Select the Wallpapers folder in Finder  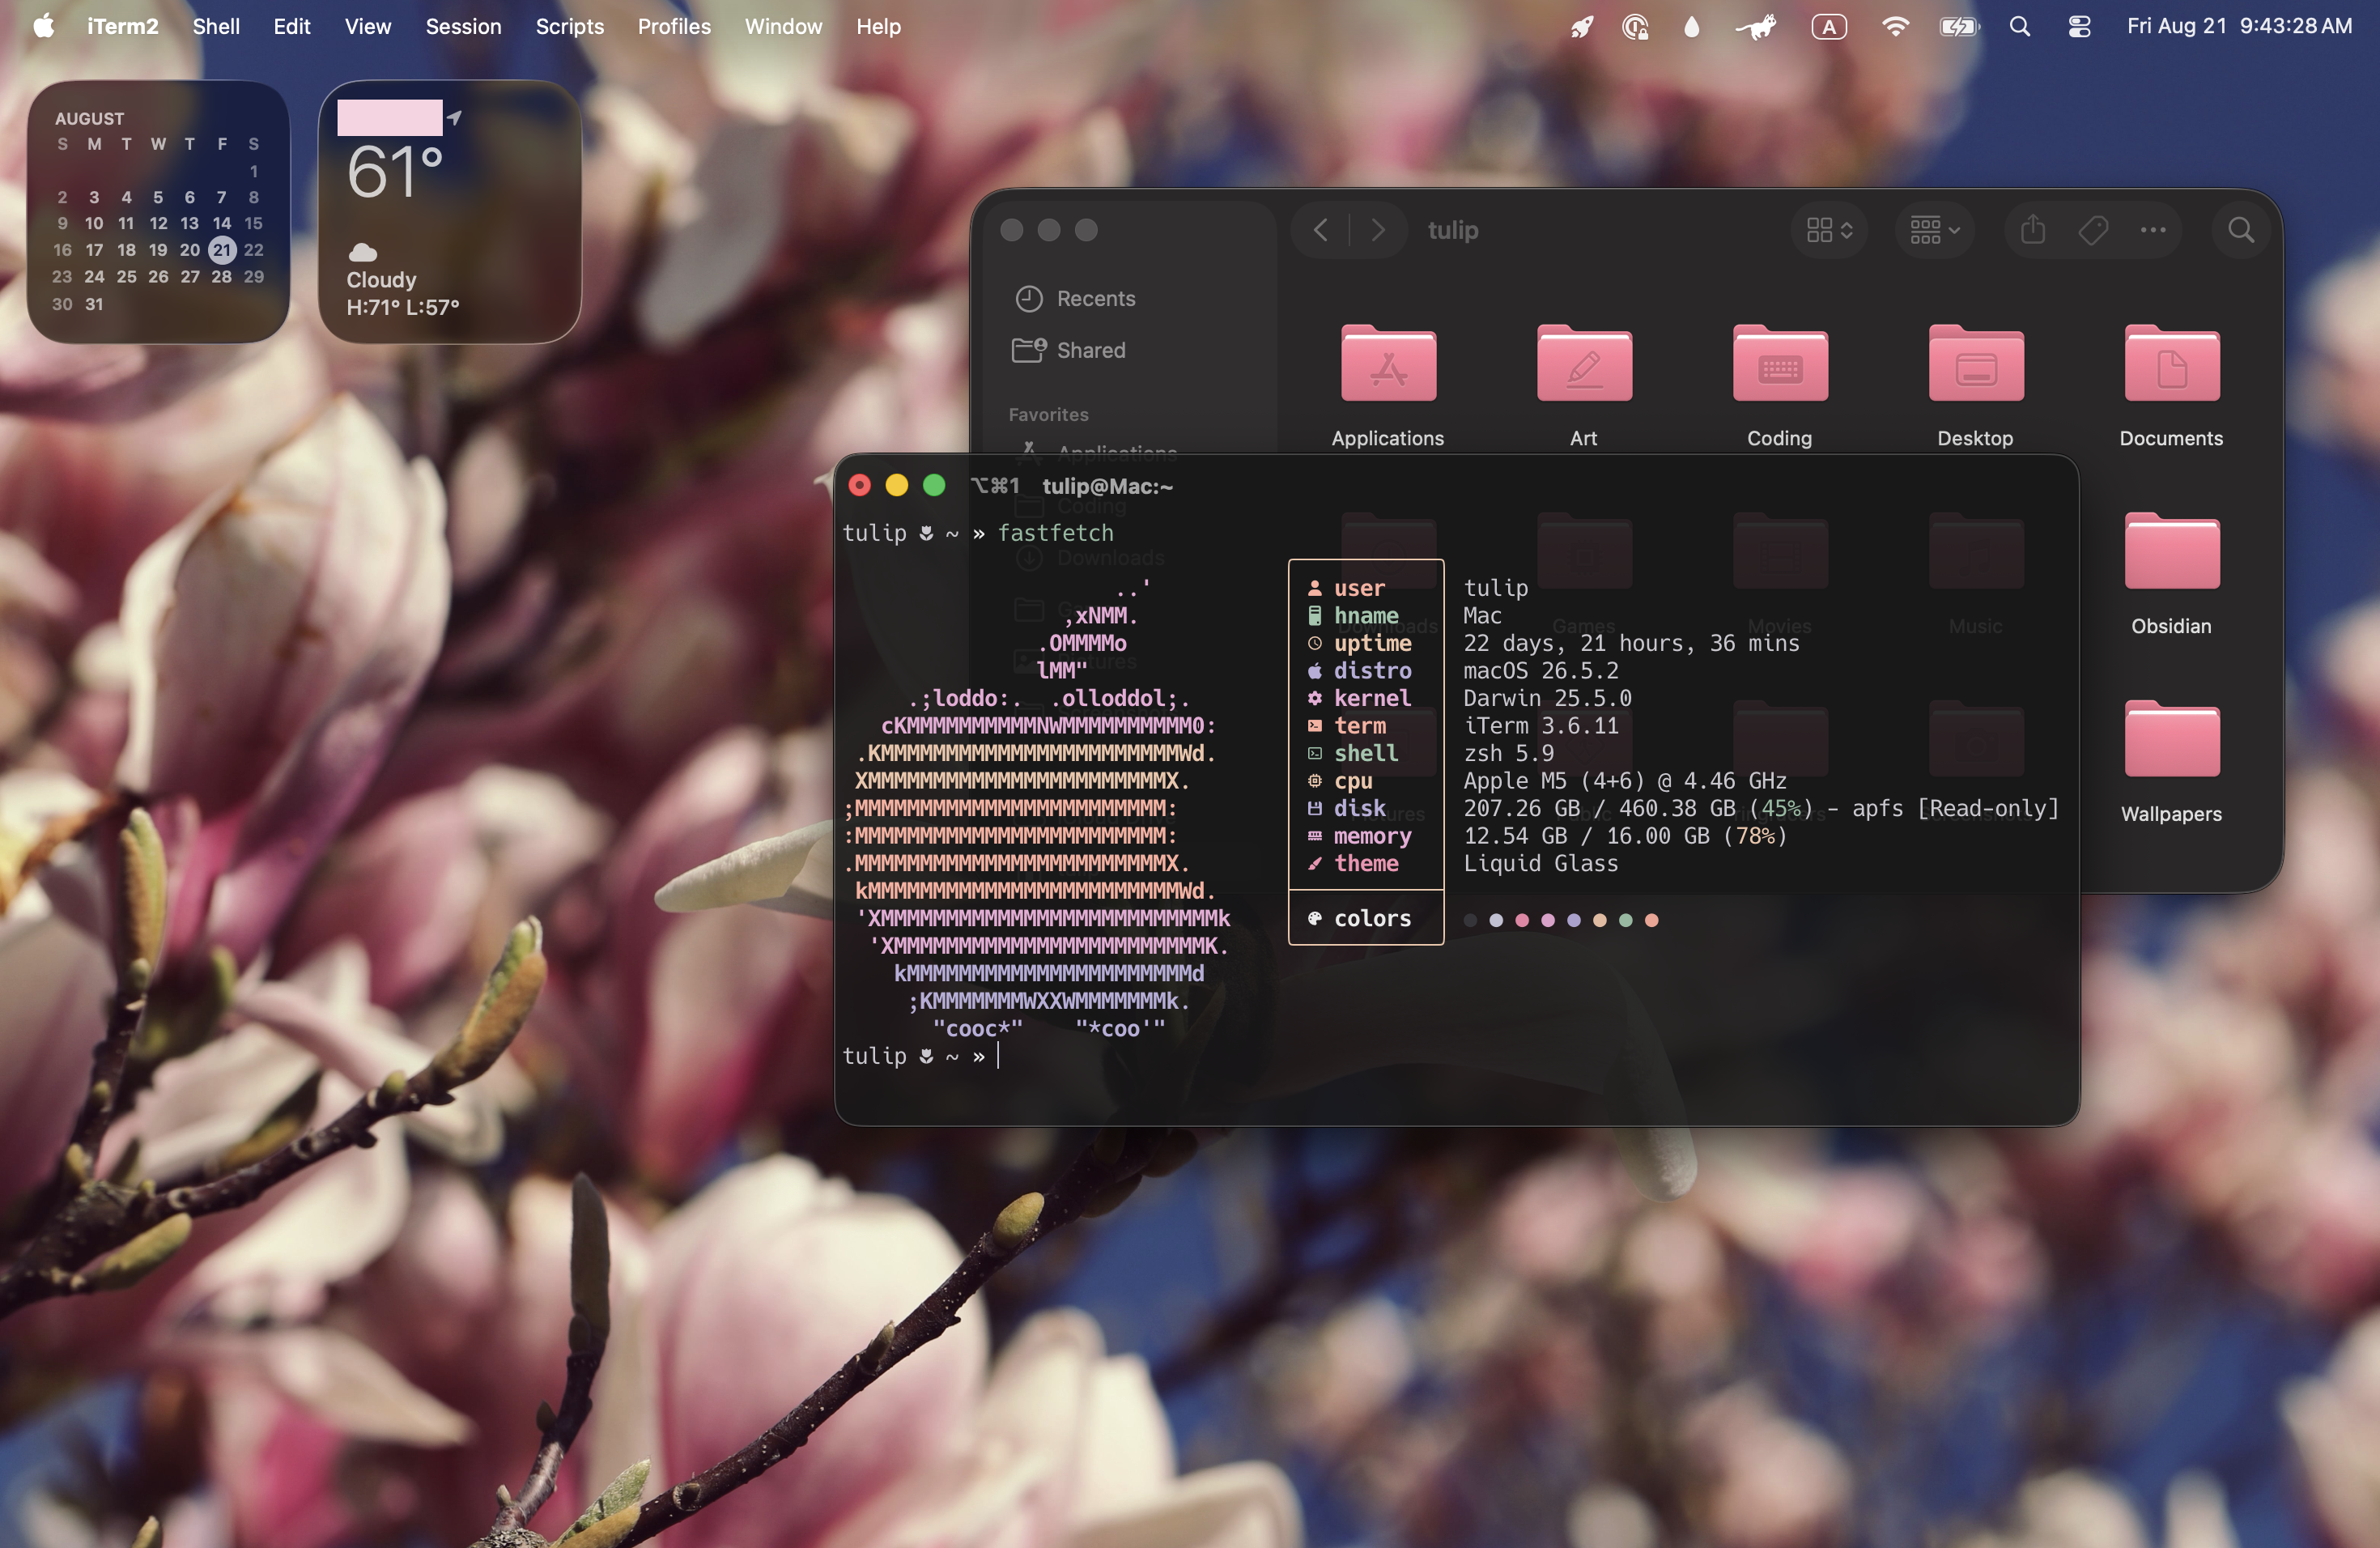(x=2172, y=762)
